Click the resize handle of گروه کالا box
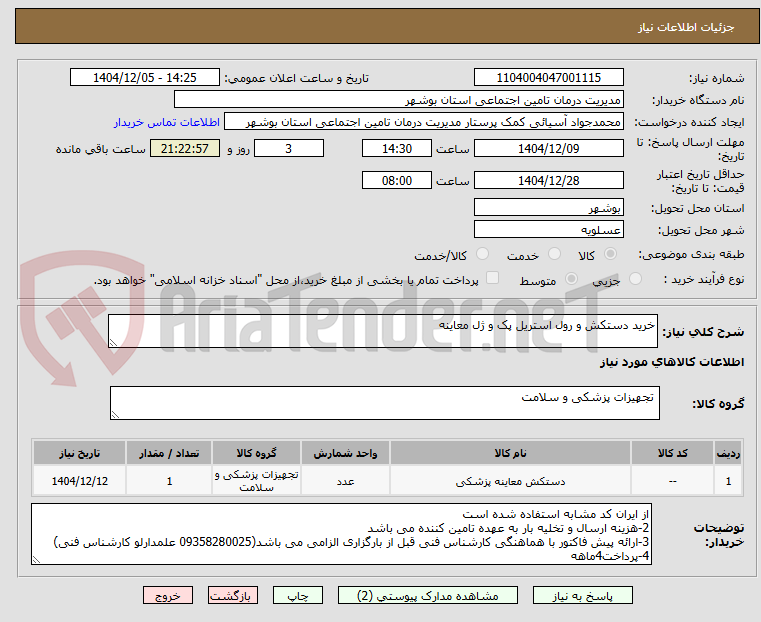This screenshot has height=622, width=761. pyautogui.click(x=115, y=414)
